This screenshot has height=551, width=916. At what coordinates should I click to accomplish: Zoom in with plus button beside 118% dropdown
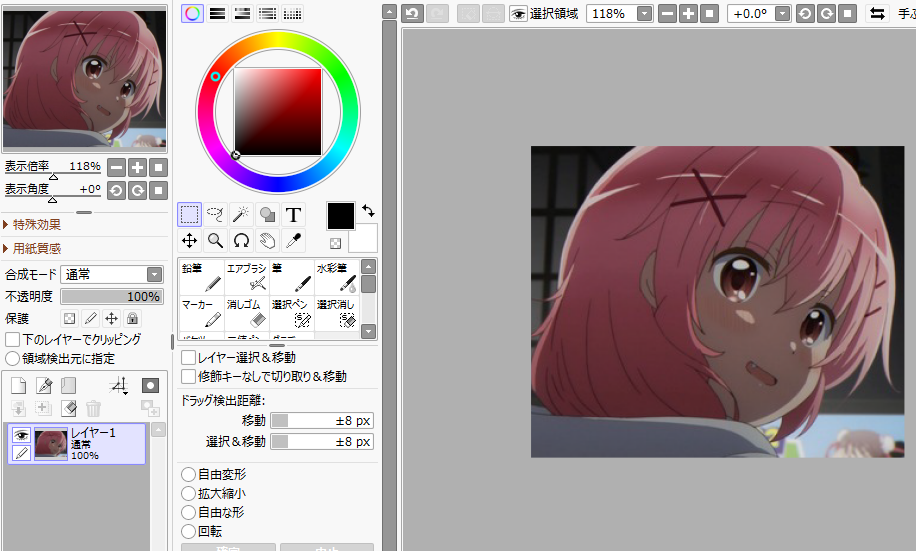click(x=688, y=13)
